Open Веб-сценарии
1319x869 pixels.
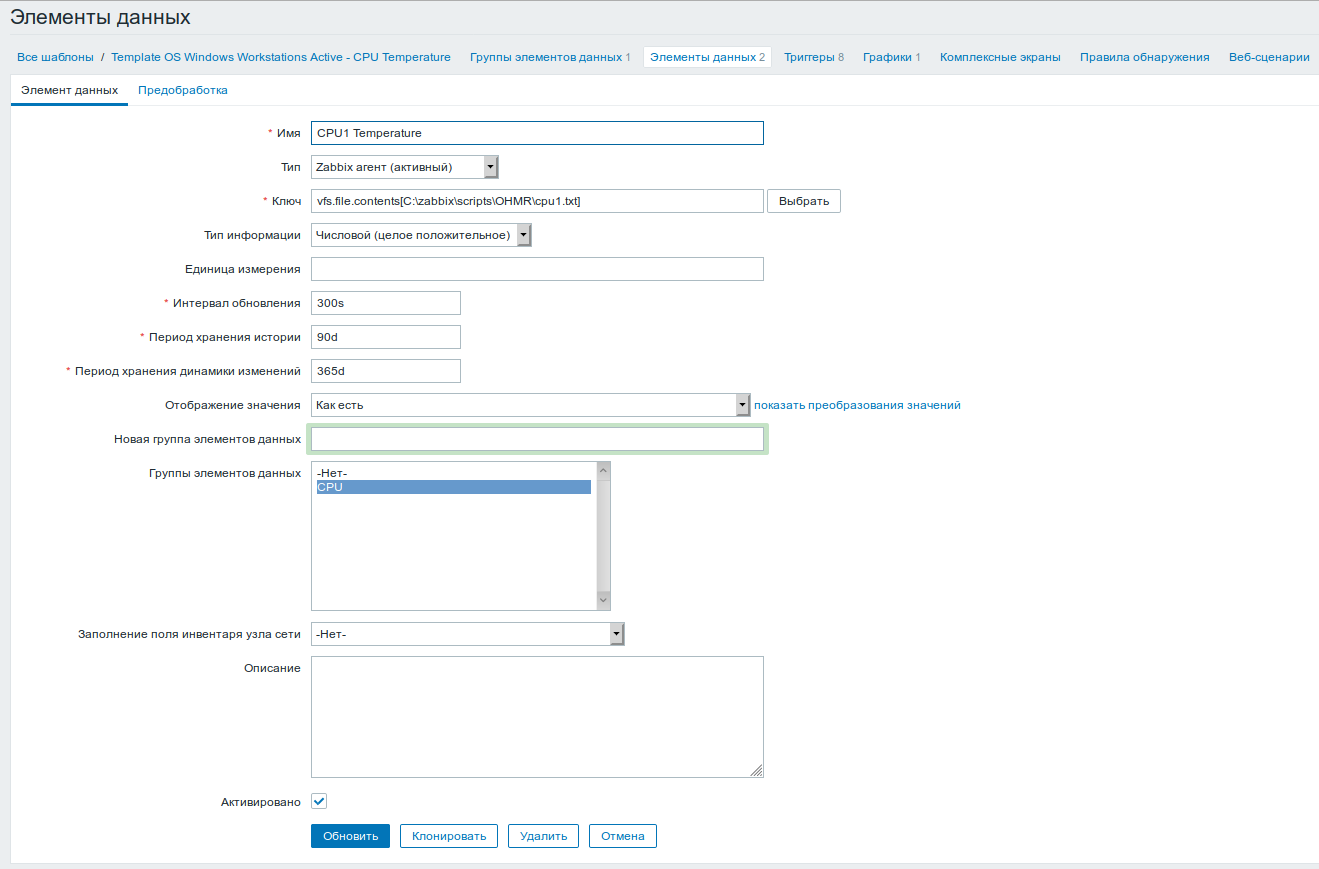coord(1269,57)
